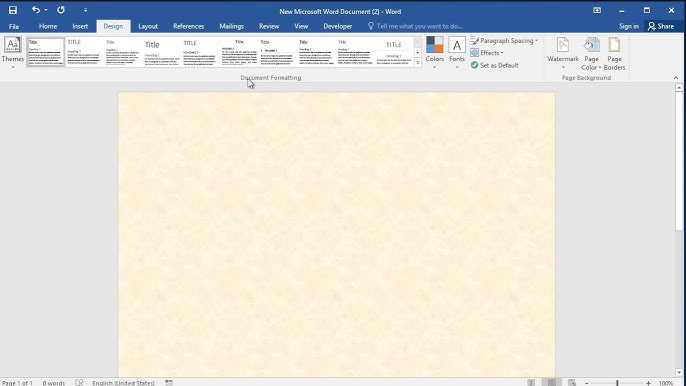Go to the References tab

(x=189, y=26)
